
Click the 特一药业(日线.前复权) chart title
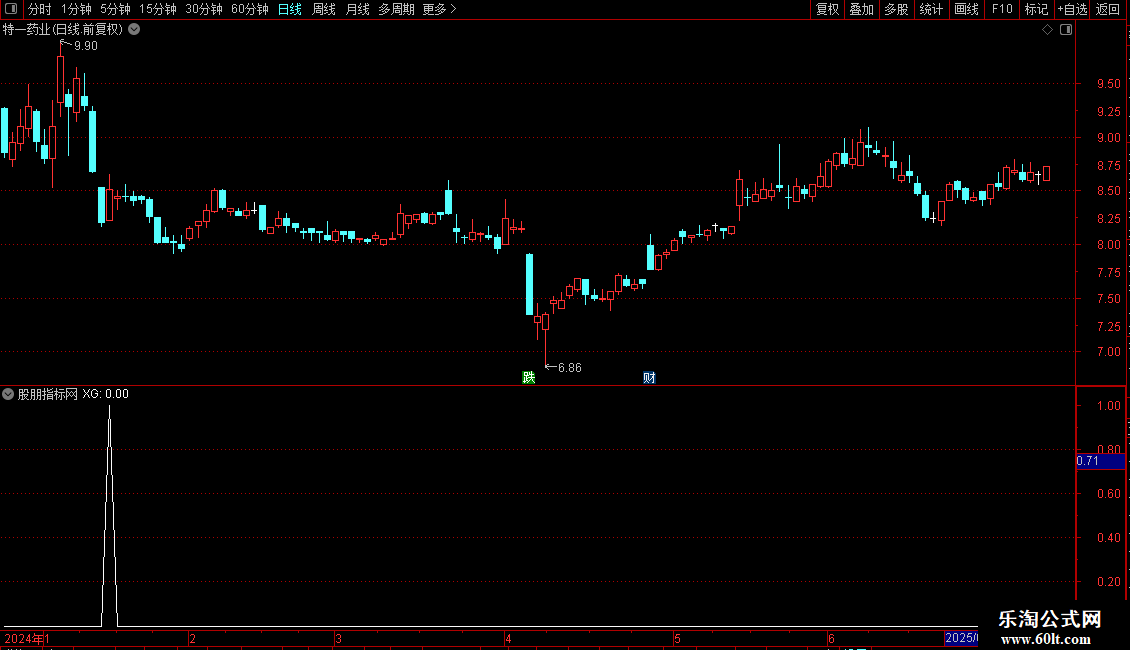pyautogui.click(x=63, y=30)
